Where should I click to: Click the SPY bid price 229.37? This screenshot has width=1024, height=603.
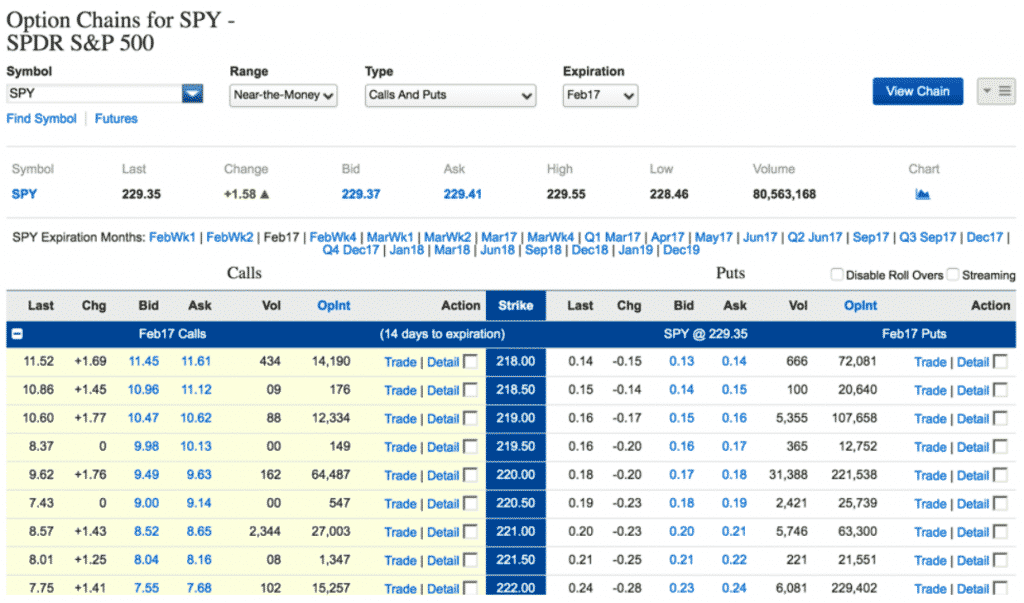(x=360, y=194)
